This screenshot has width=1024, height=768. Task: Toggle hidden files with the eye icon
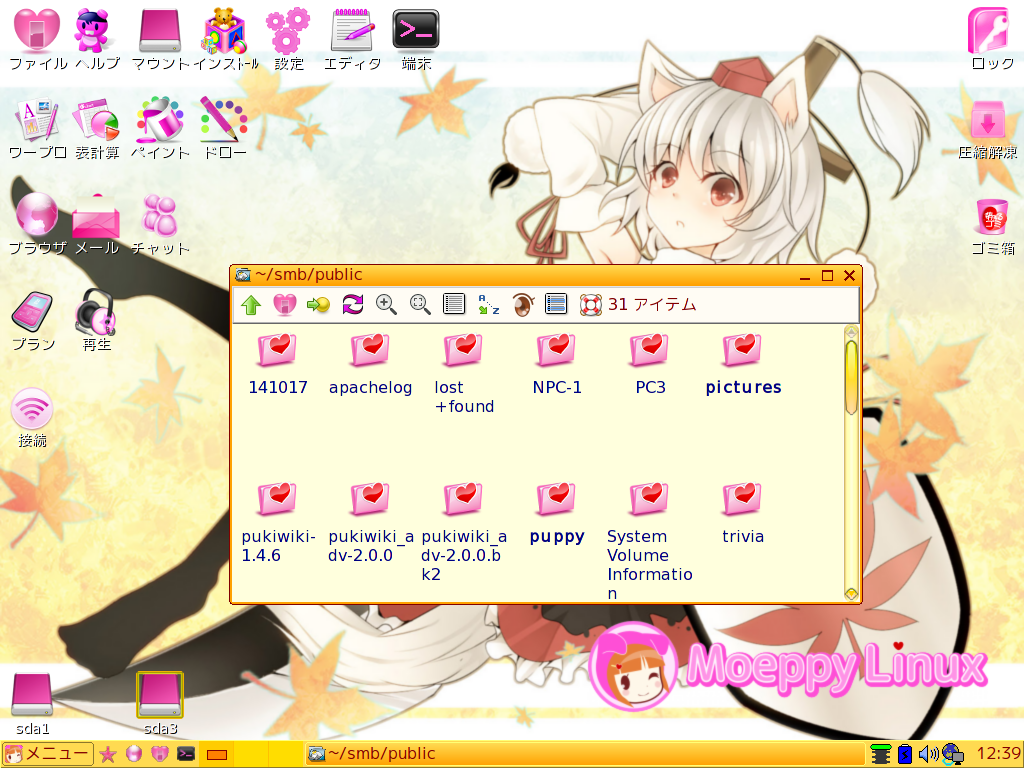[x=522, y=304]
